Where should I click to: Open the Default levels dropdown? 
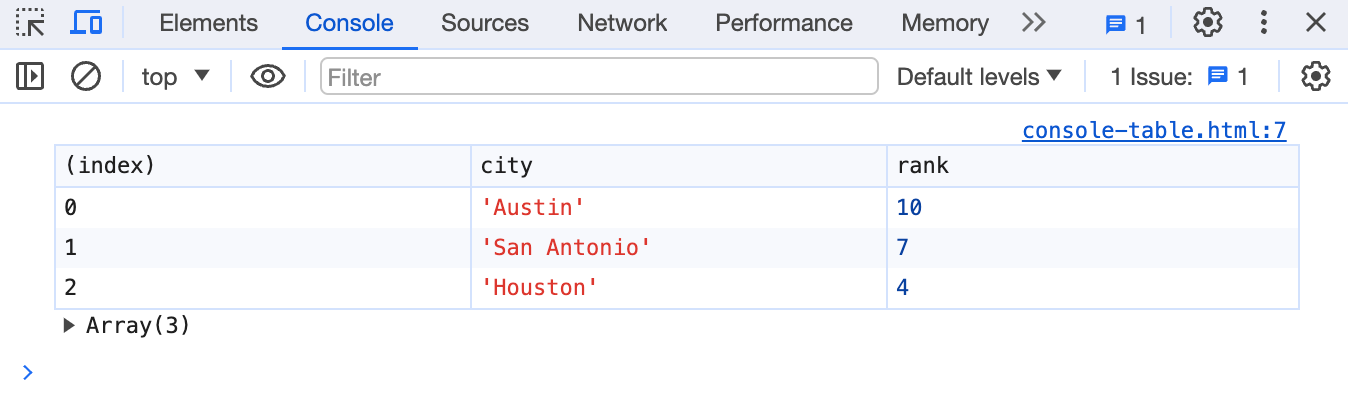pos(979,76)
